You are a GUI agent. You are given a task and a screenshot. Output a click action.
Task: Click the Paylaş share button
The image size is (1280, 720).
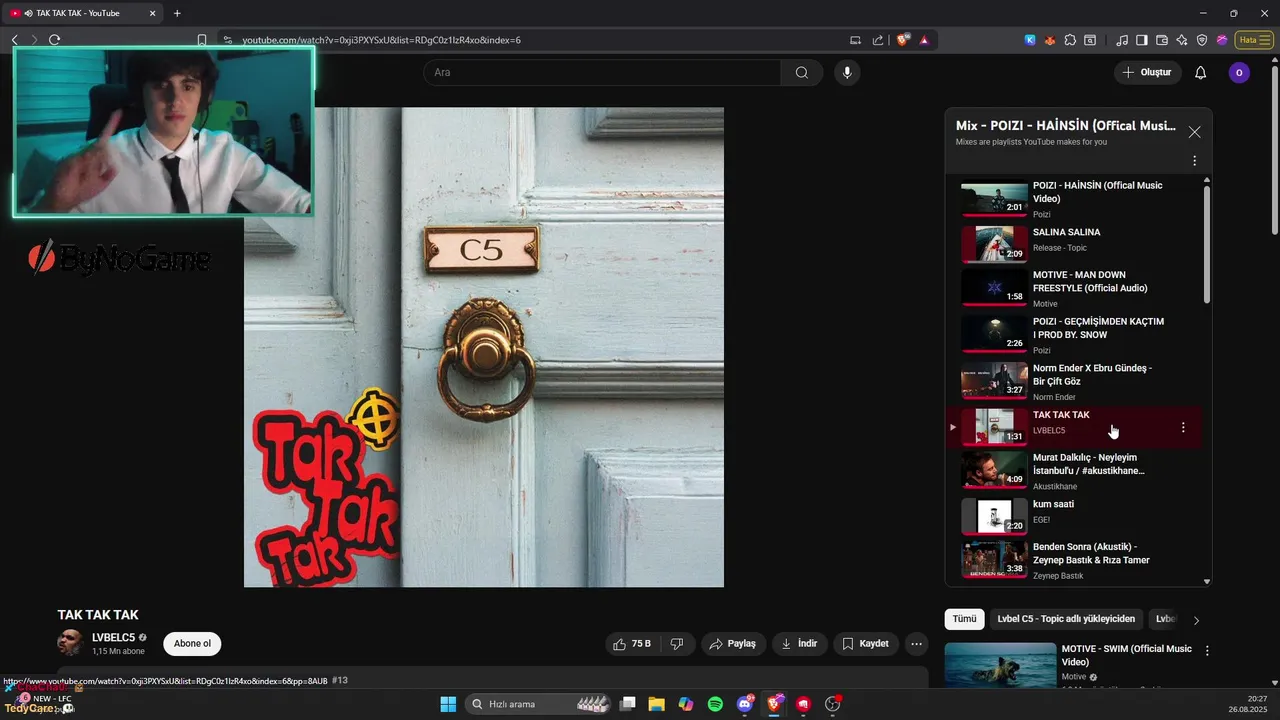tap(733, 644)
